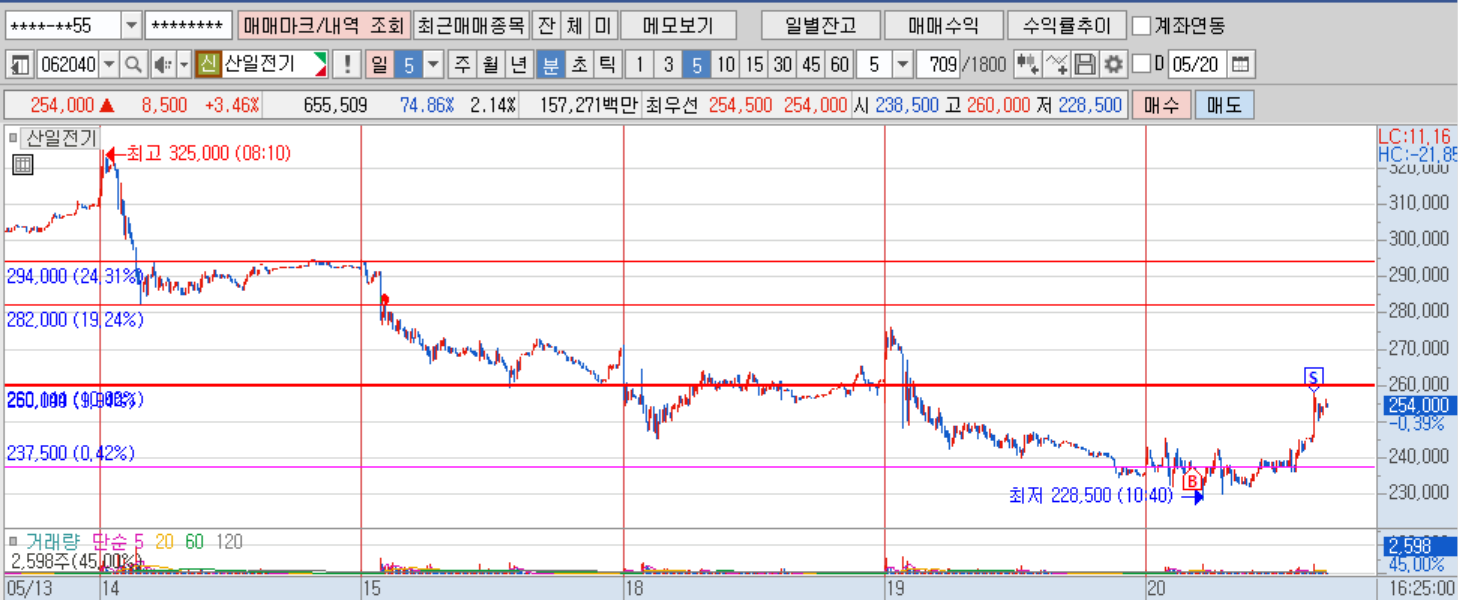
Task: Select the 초 second chart toggle
Action: (578, 65)
